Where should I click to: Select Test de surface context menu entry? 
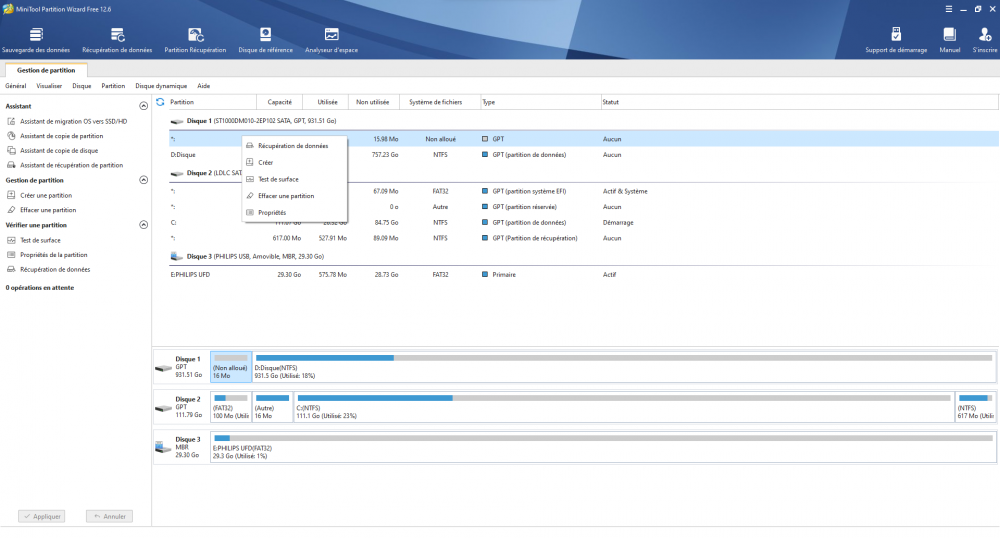pyautogui.click(x=277, y=179)
